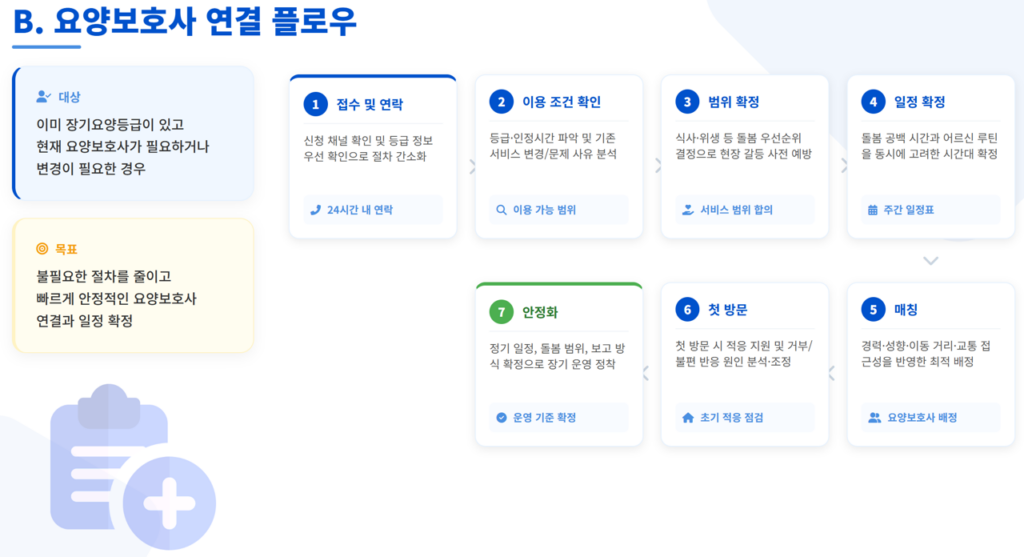Click the user icon next to 대상
The width and height of the screenshot is (1024, 557).
pyautogui.click(x=43, y=97)
